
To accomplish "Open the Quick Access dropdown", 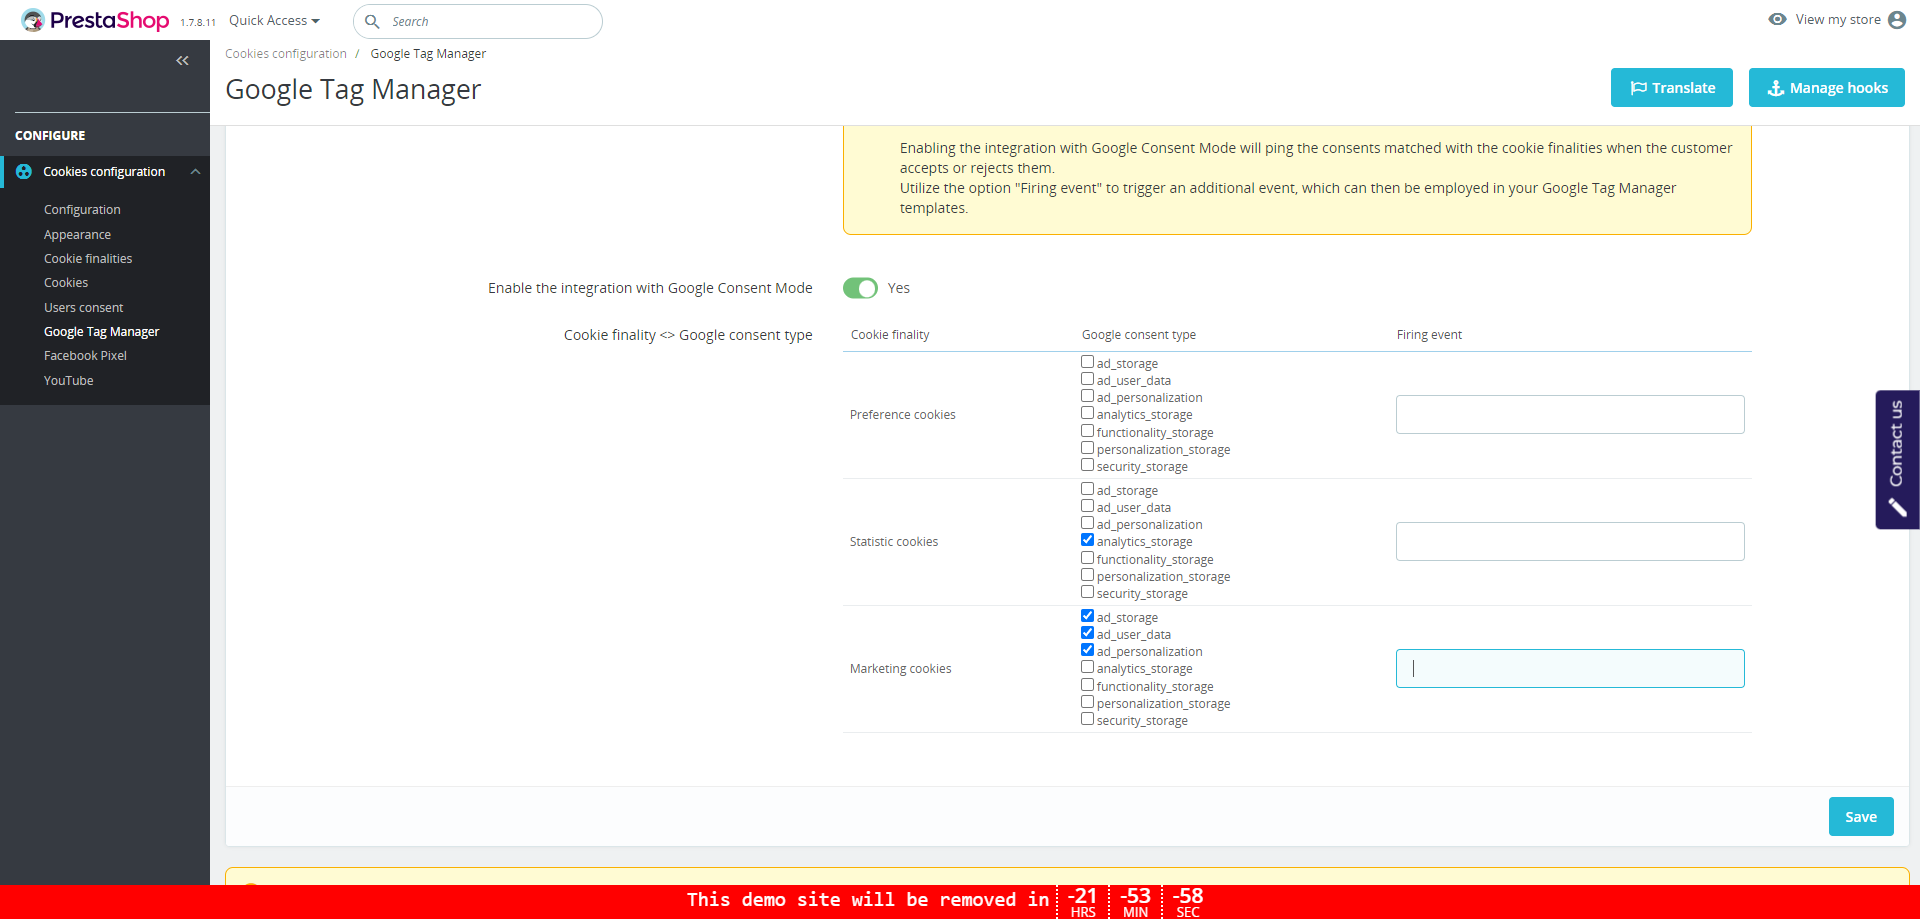I will 274,21.
